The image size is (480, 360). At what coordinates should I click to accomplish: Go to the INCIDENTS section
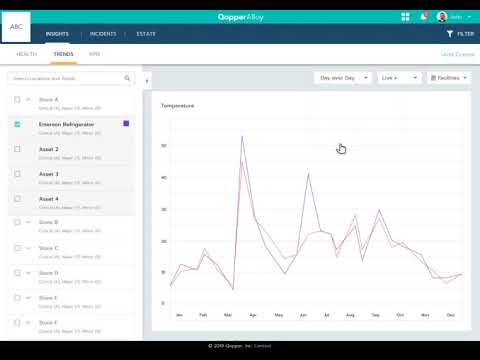pyautogui.click(x=103, y=34)
